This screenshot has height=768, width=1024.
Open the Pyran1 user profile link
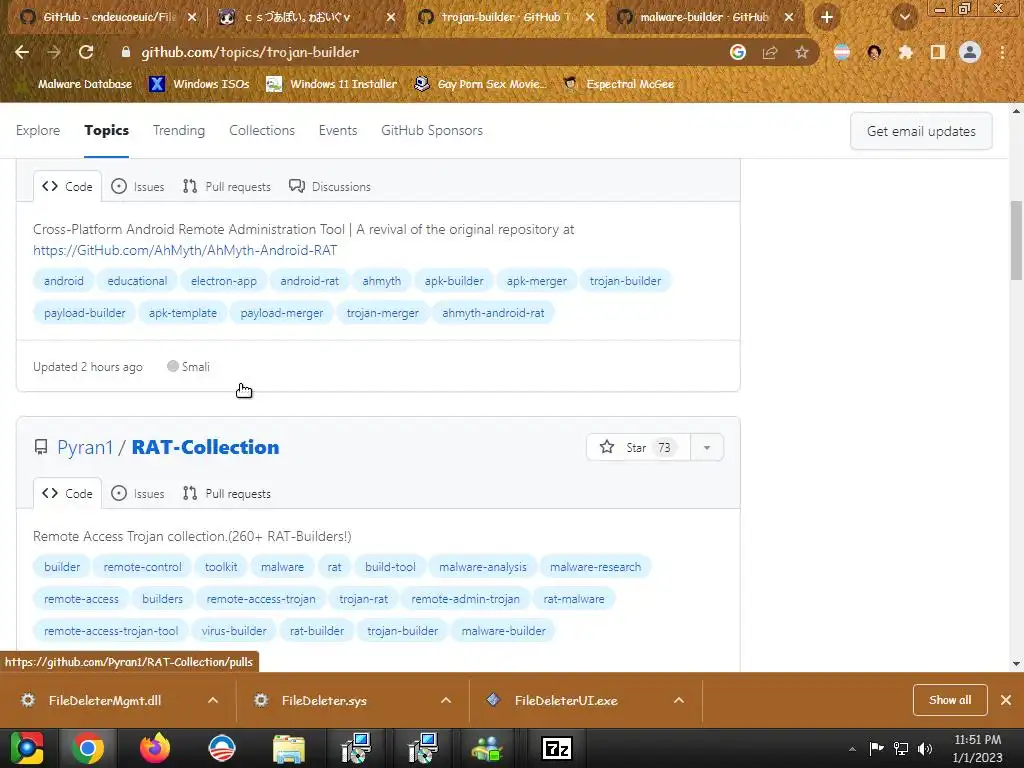click(x=85, y=447)
